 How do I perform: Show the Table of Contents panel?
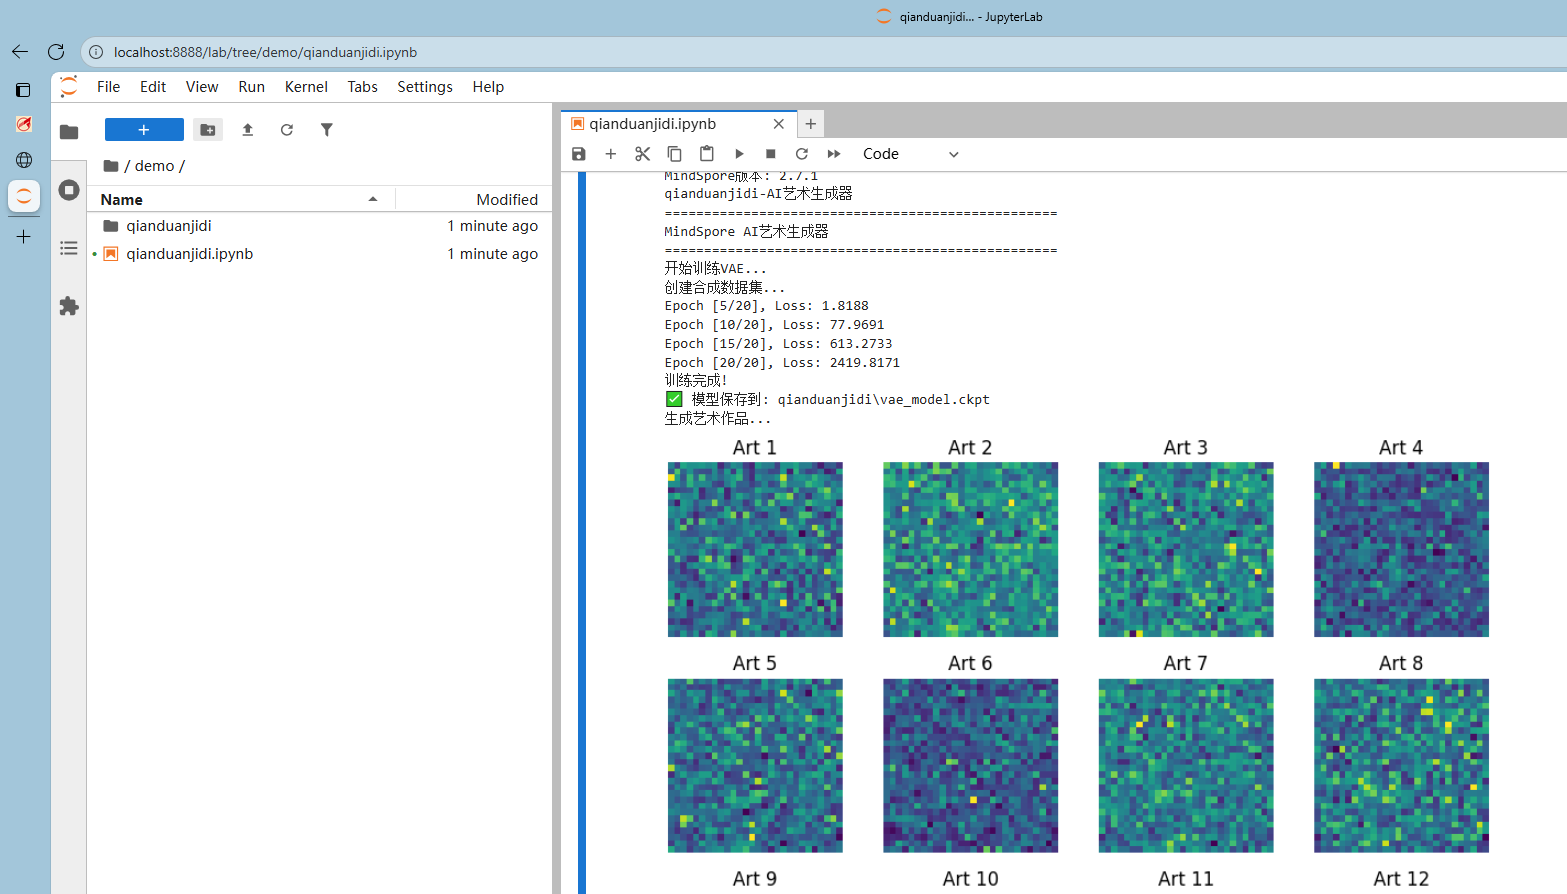click(x=69, y=248)
